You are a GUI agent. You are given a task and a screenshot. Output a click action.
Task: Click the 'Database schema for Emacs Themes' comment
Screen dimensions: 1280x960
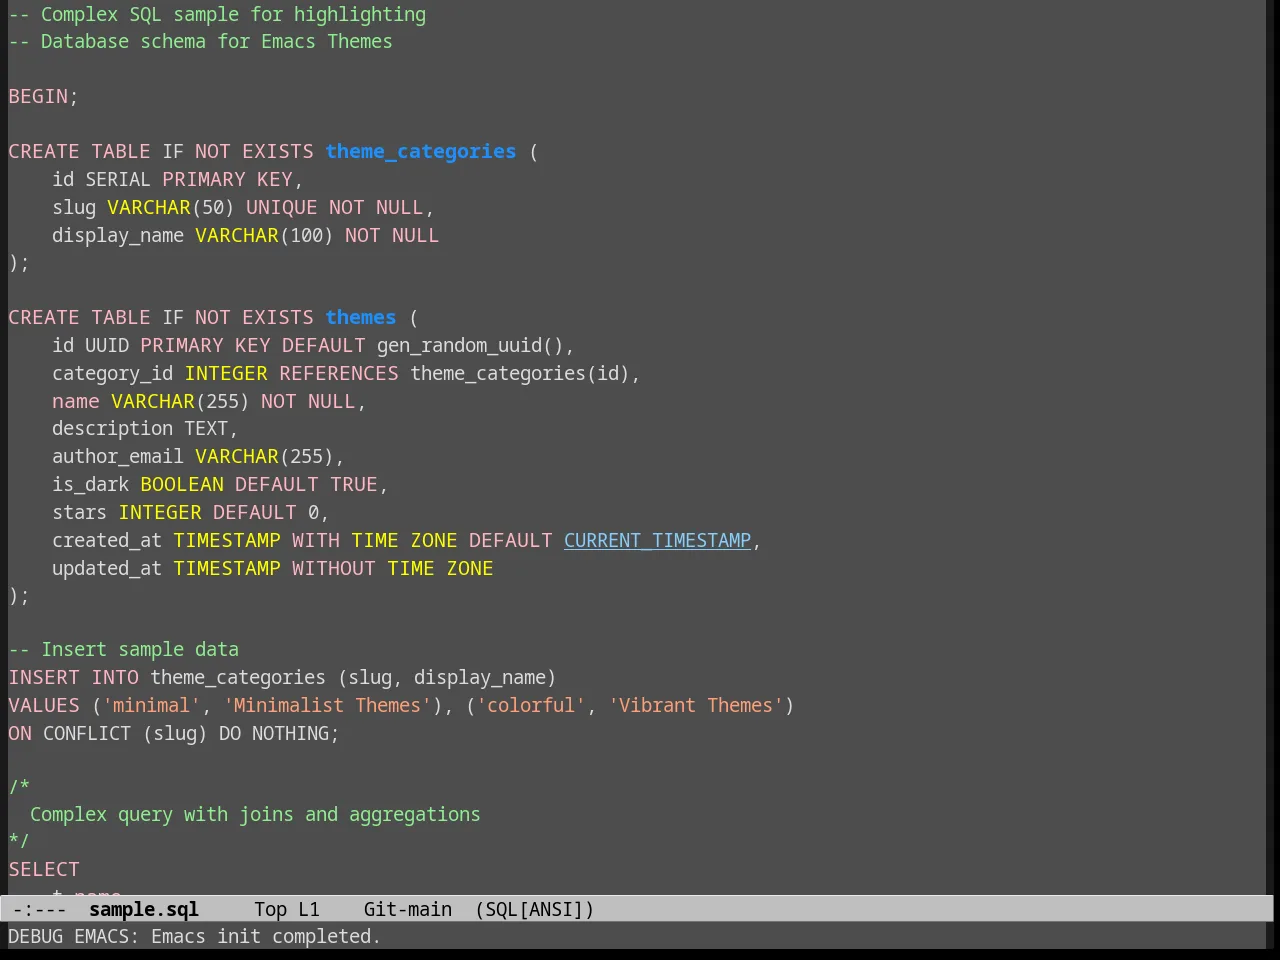(200, 41)
